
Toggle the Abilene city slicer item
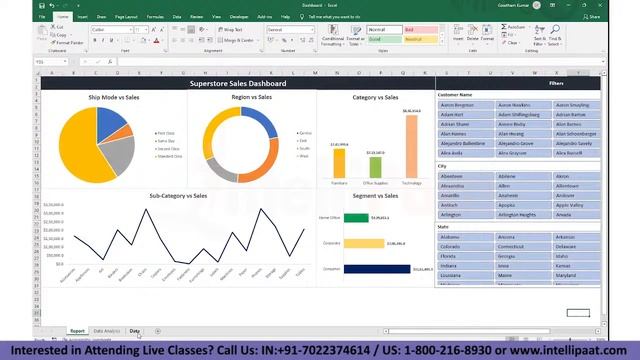(523, 176)
